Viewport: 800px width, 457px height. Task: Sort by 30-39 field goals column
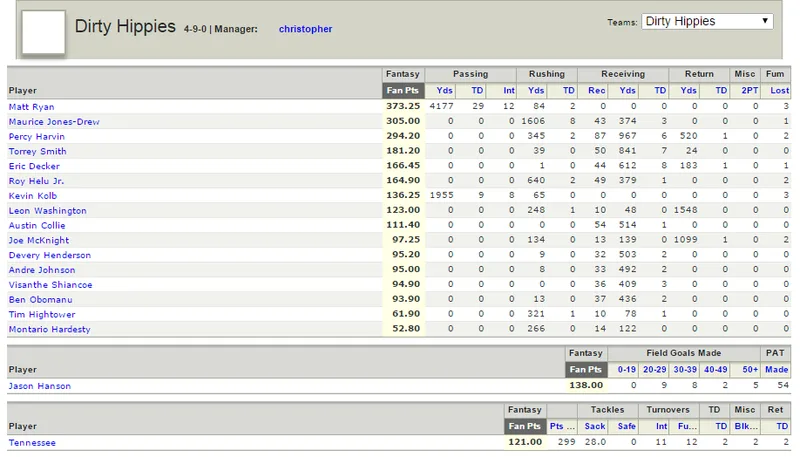point(685,369)
